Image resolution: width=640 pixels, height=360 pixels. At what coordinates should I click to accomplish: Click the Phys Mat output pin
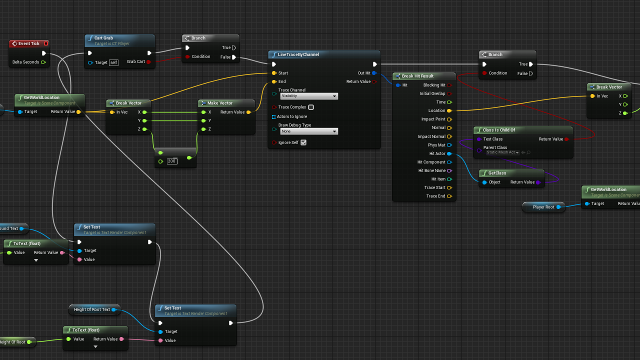pyautogui.click(x=449, y=145)
